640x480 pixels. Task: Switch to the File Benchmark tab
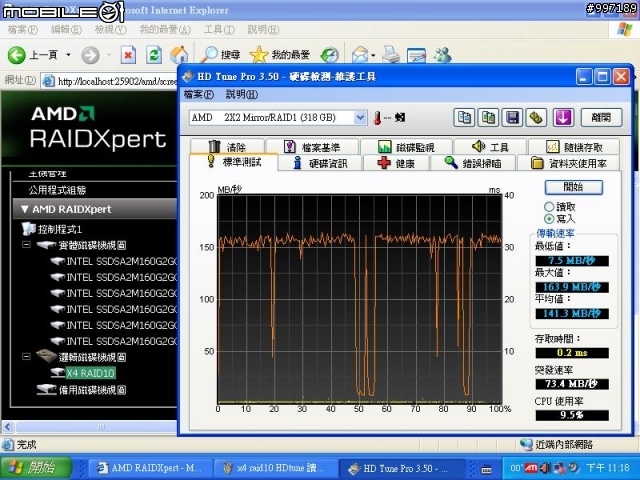[312, 147]
